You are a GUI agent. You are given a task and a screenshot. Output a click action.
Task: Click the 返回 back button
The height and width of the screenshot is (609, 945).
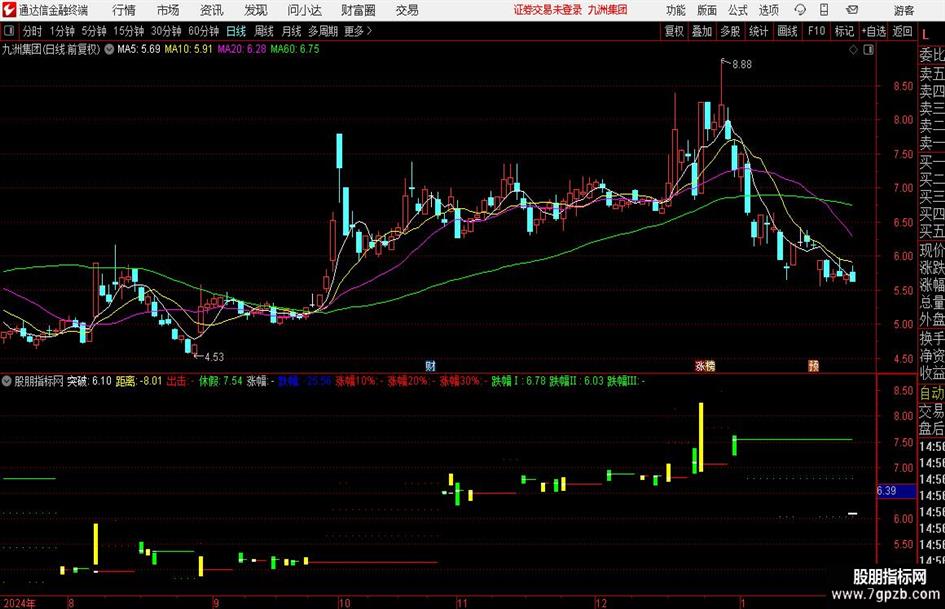pos(902,31)
